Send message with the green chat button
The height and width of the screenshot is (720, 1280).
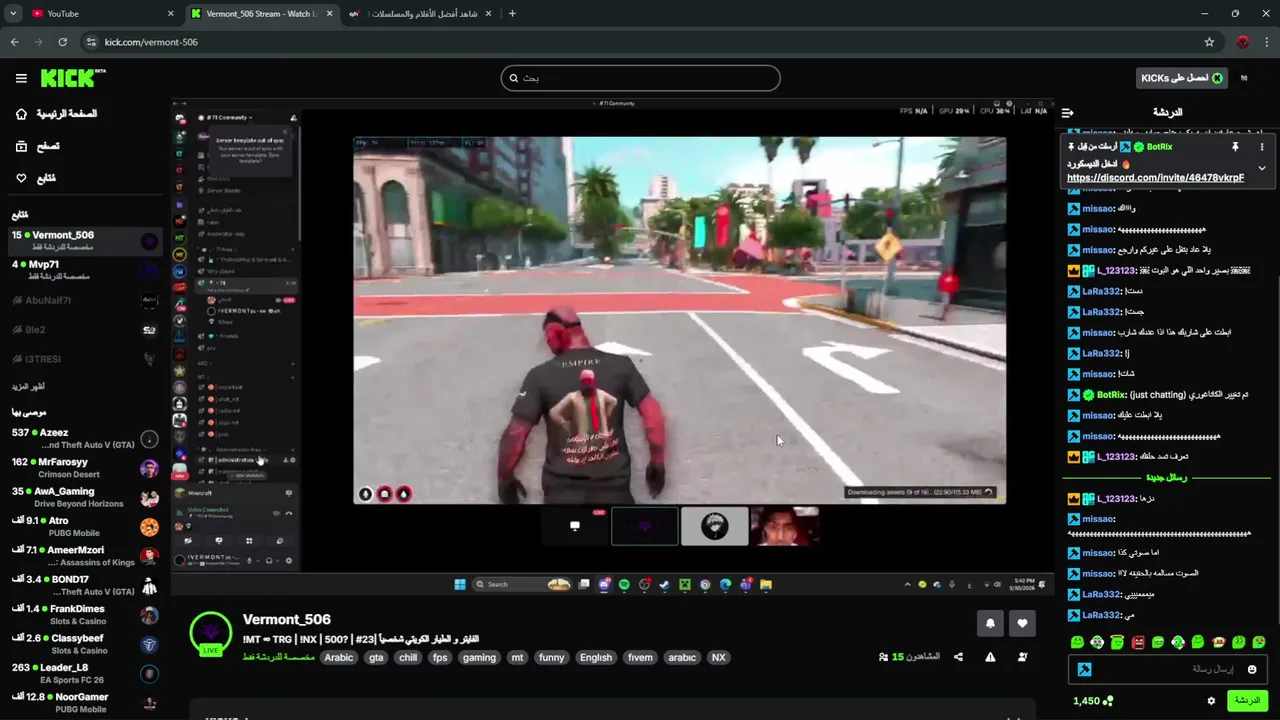(1247, 700)
